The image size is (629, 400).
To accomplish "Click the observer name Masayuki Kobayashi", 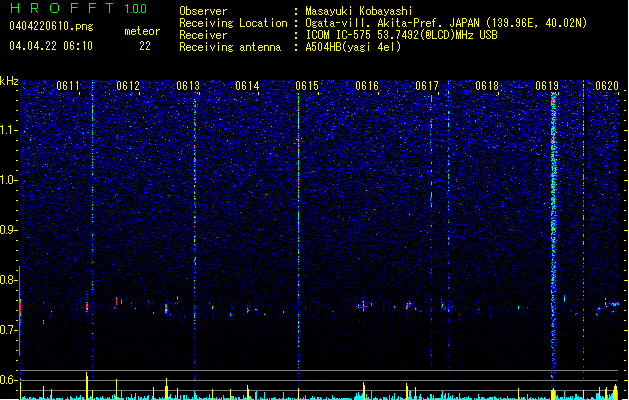I will tap(359, 11).
